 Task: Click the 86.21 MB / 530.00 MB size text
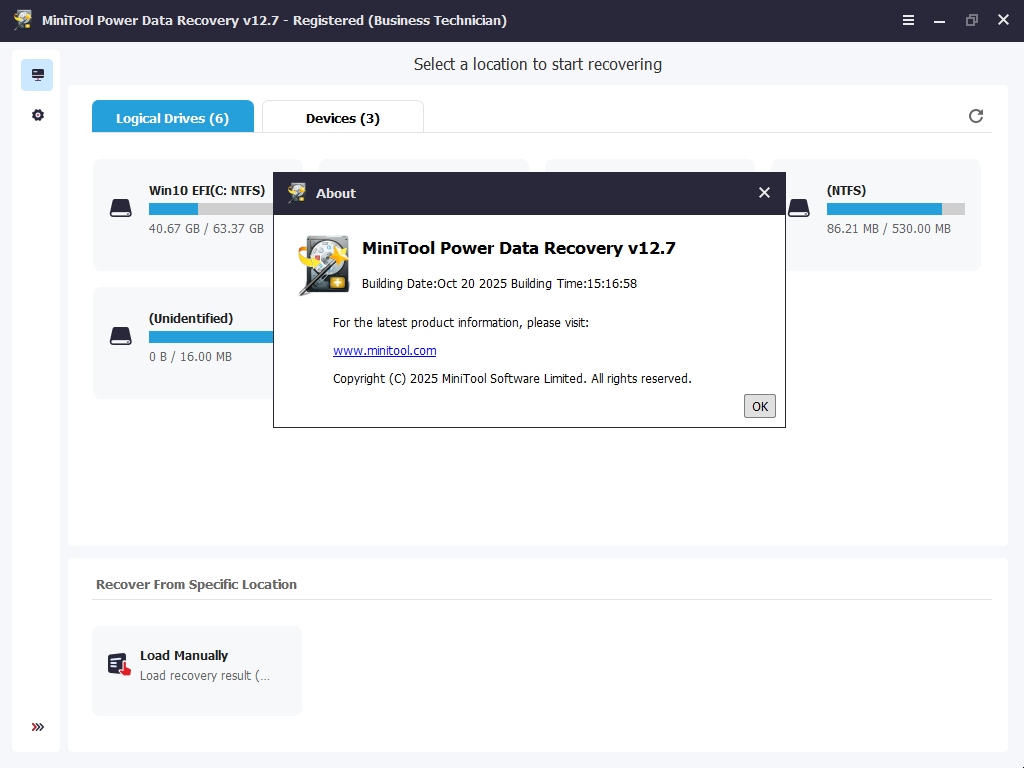coord(889,229)
